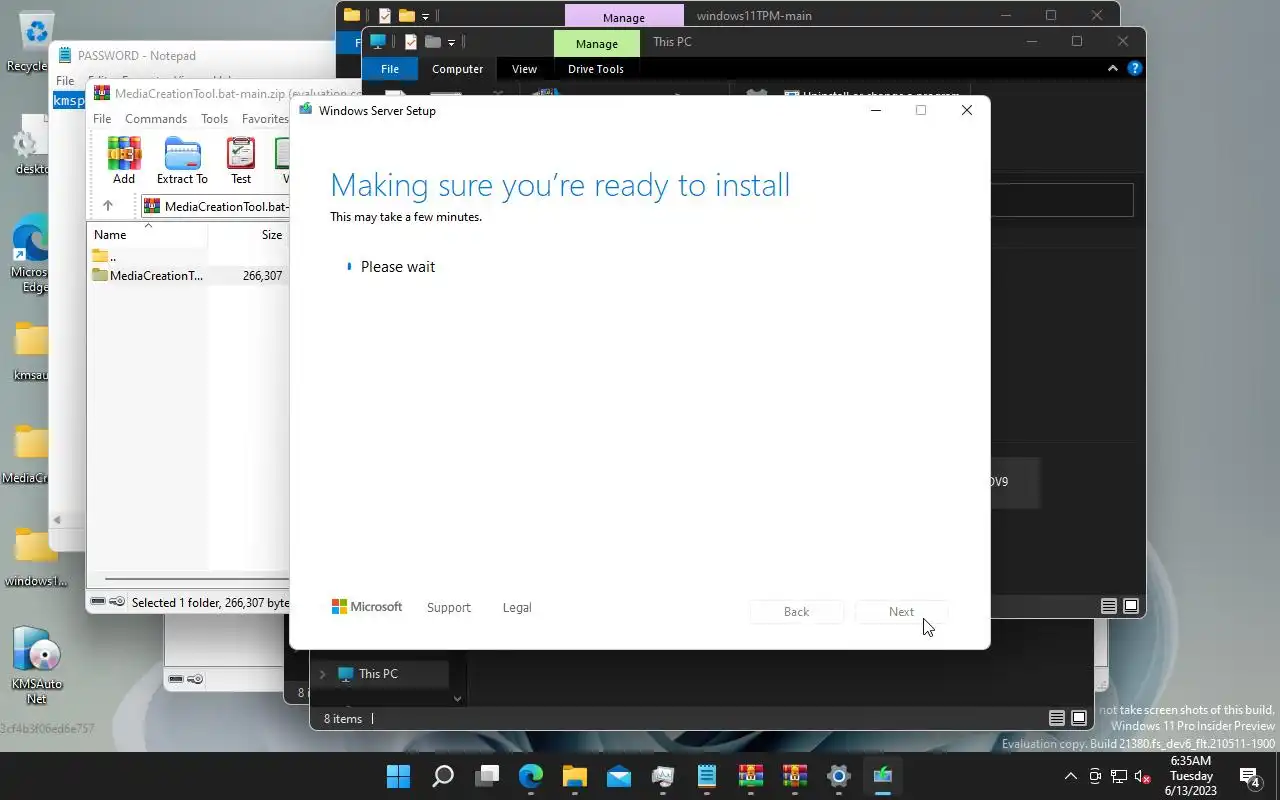Click the Add icon in WinRAR toolbar
This screenshot has height=800, width=1280.
tap(124, 161)
